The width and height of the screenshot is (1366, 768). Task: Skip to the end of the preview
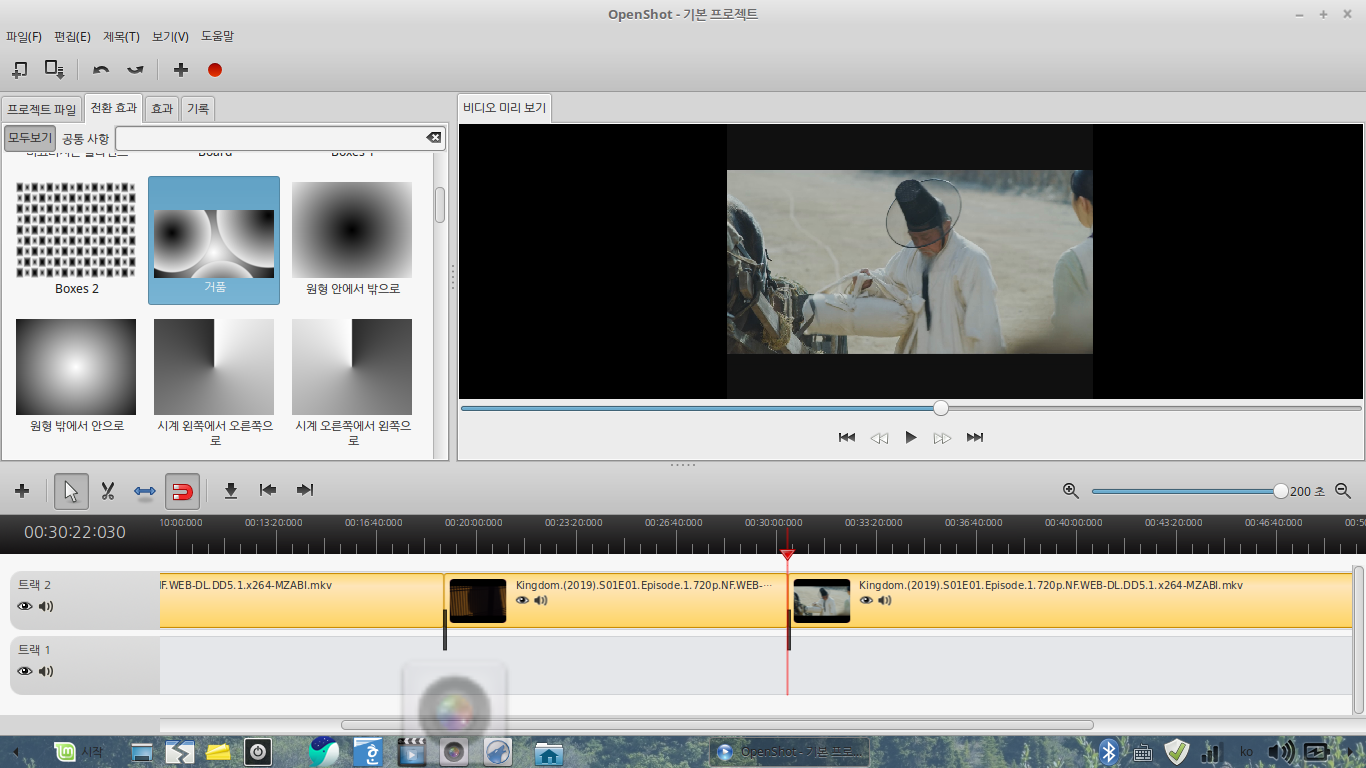pyautogui.click(x=975, y=437)
